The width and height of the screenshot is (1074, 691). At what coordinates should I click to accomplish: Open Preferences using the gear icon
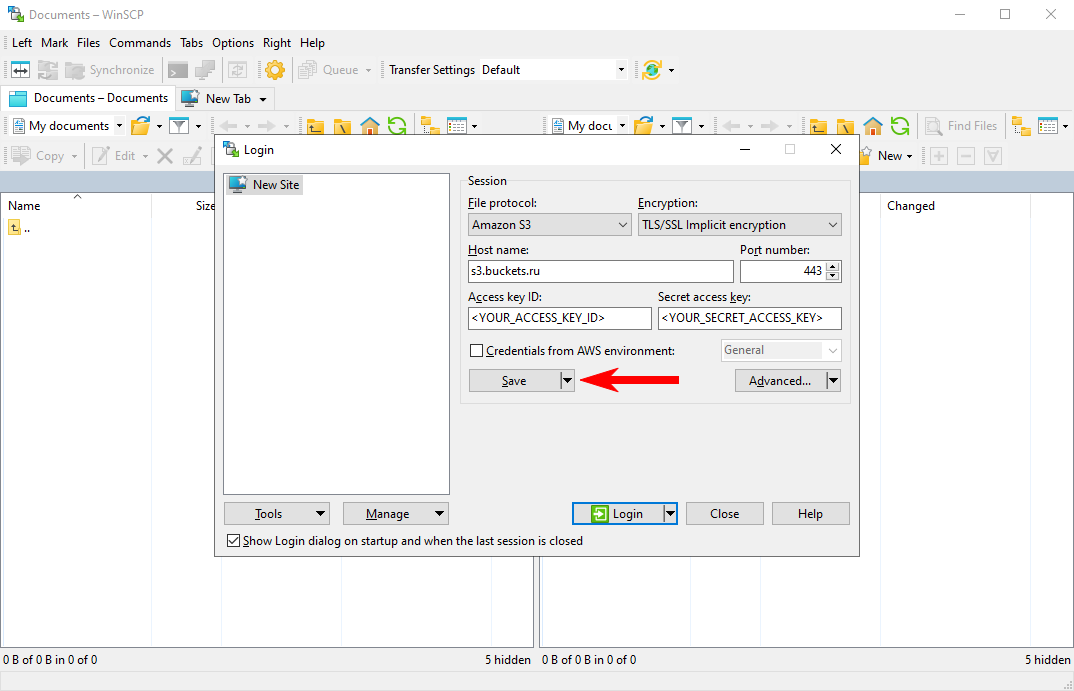(x=275, y=70)
